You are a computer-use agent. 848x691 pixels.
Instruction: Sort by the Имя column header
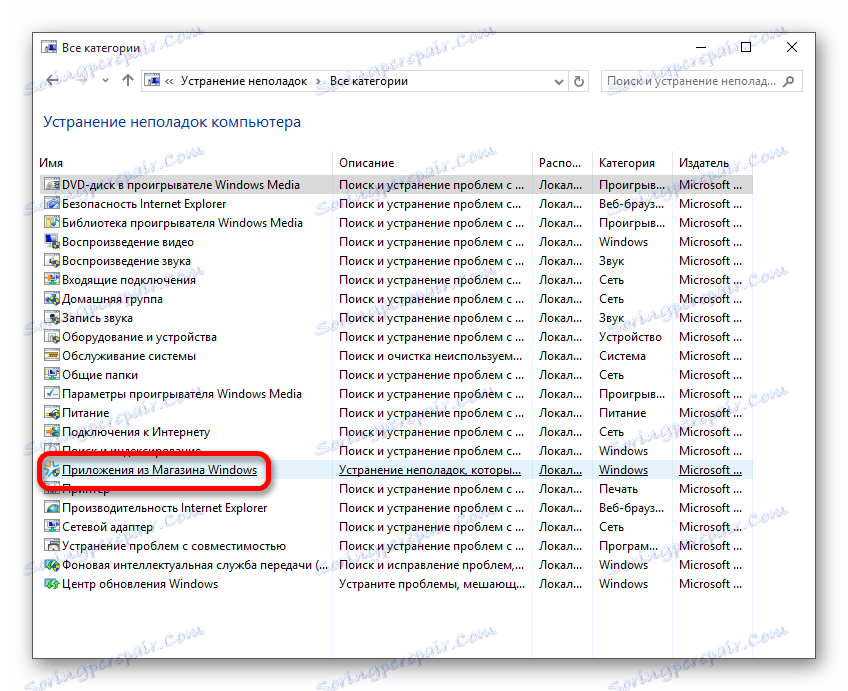pyautogui.click(x=51, y=163)
